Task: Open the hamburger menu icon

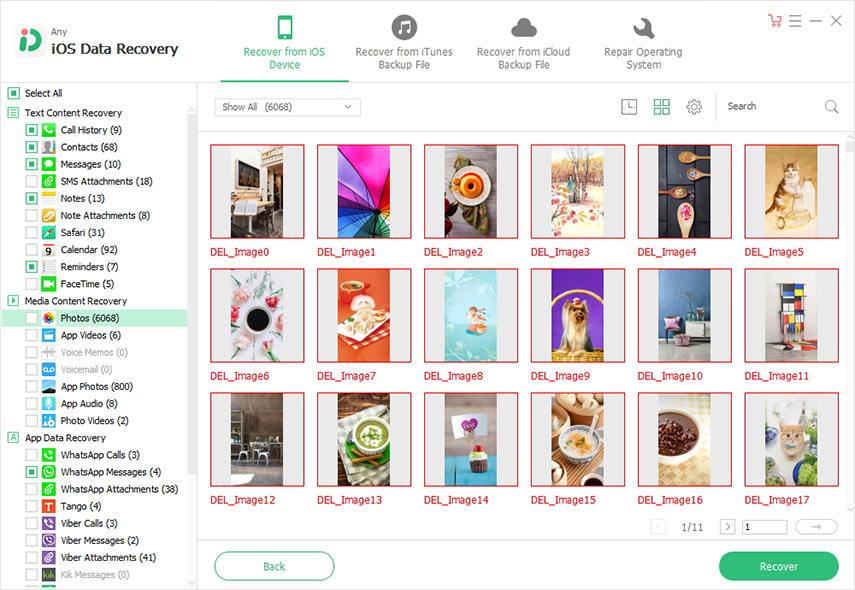Action: [x=795, y=21]
